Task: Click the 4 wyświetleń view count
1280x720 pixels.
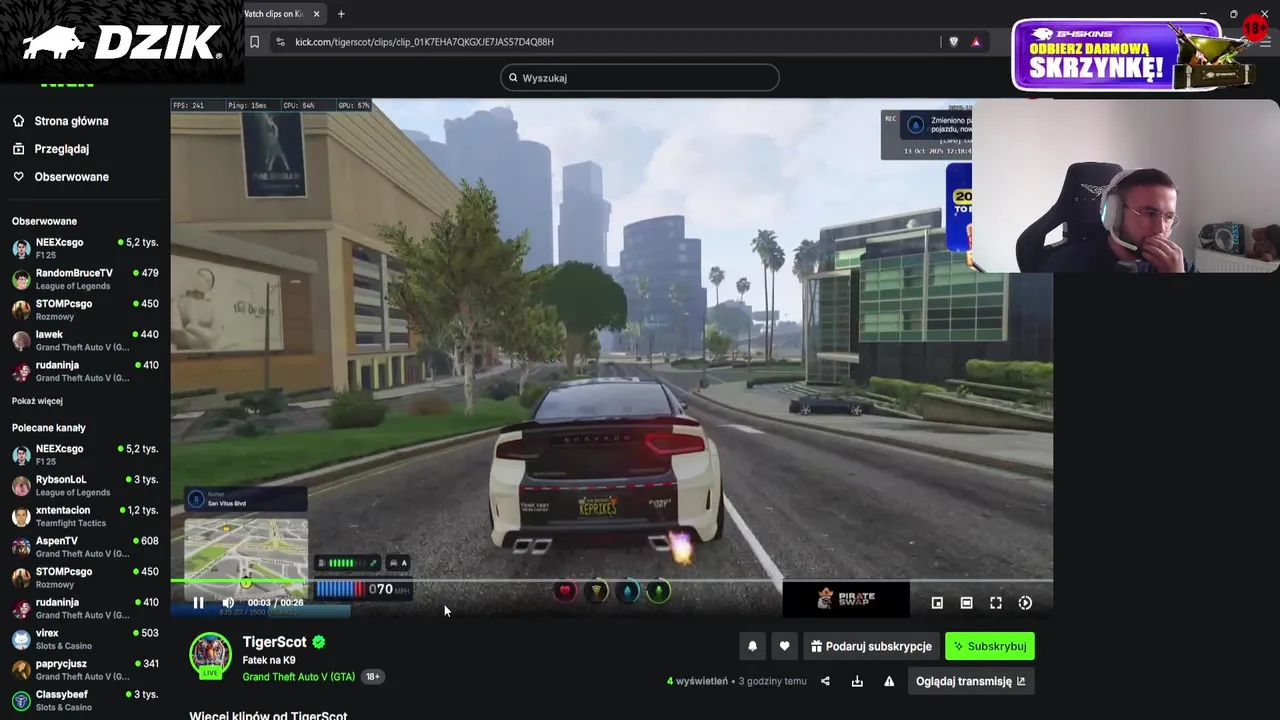Action: tap(697, 681)
